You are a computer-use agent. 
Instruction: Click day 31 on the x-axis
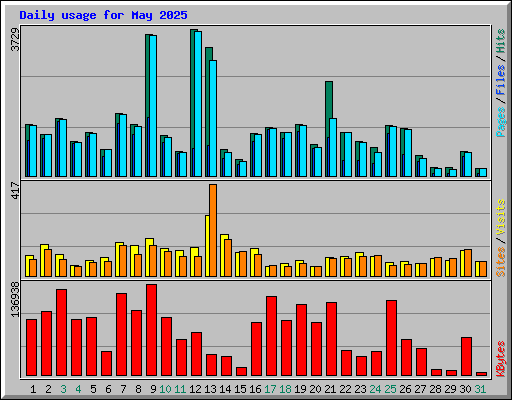(480, 389)
